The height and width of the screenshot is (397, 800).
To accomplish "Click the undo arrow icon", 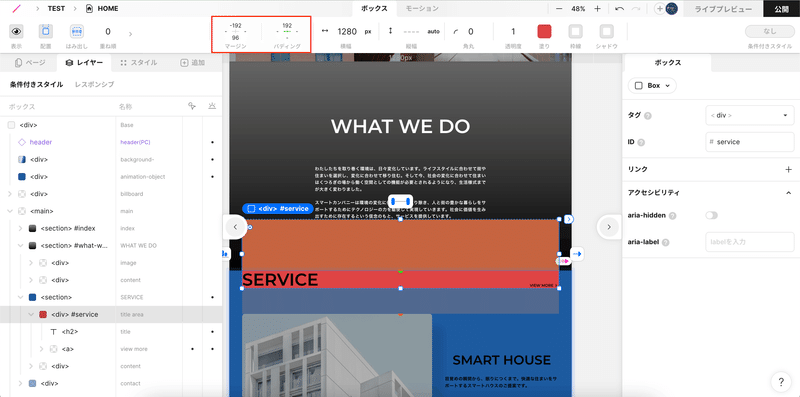I will click(619, 9).
